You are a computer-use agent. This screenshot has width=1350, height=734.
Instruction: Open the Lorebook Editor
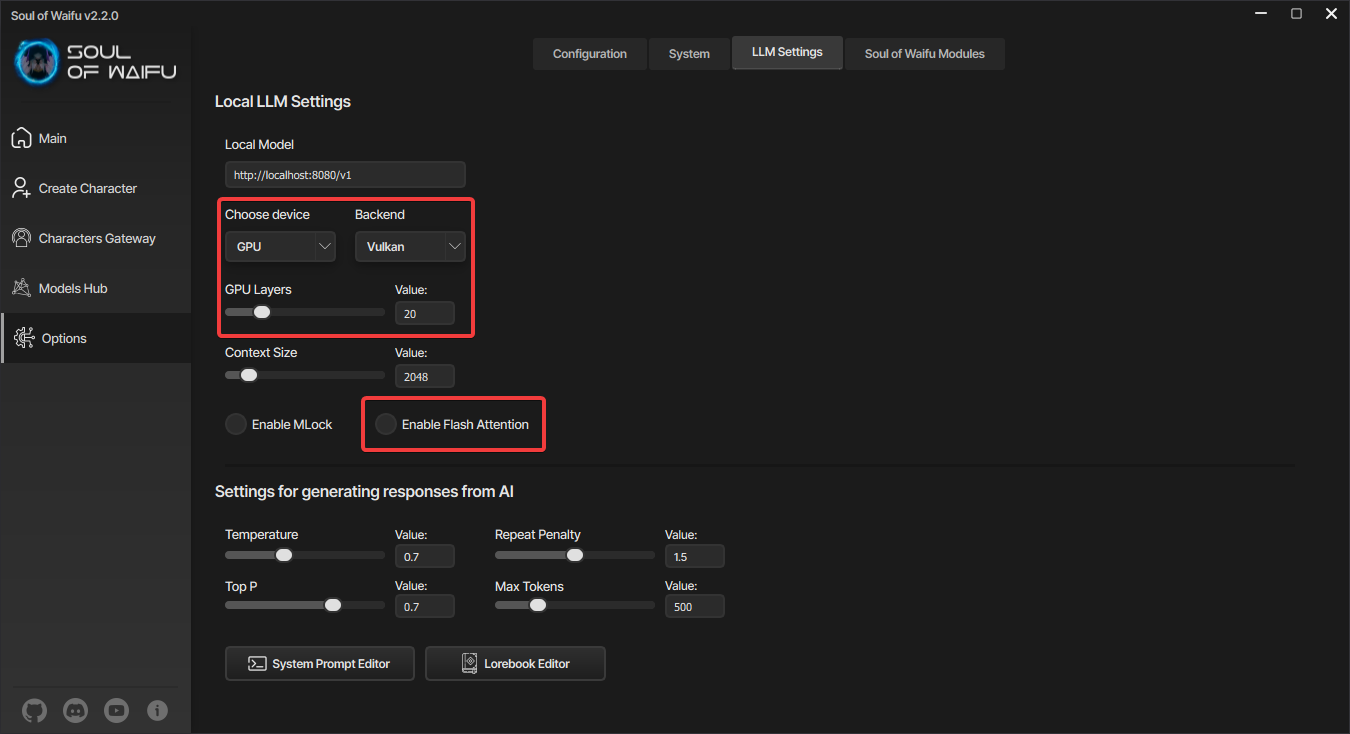515,663
